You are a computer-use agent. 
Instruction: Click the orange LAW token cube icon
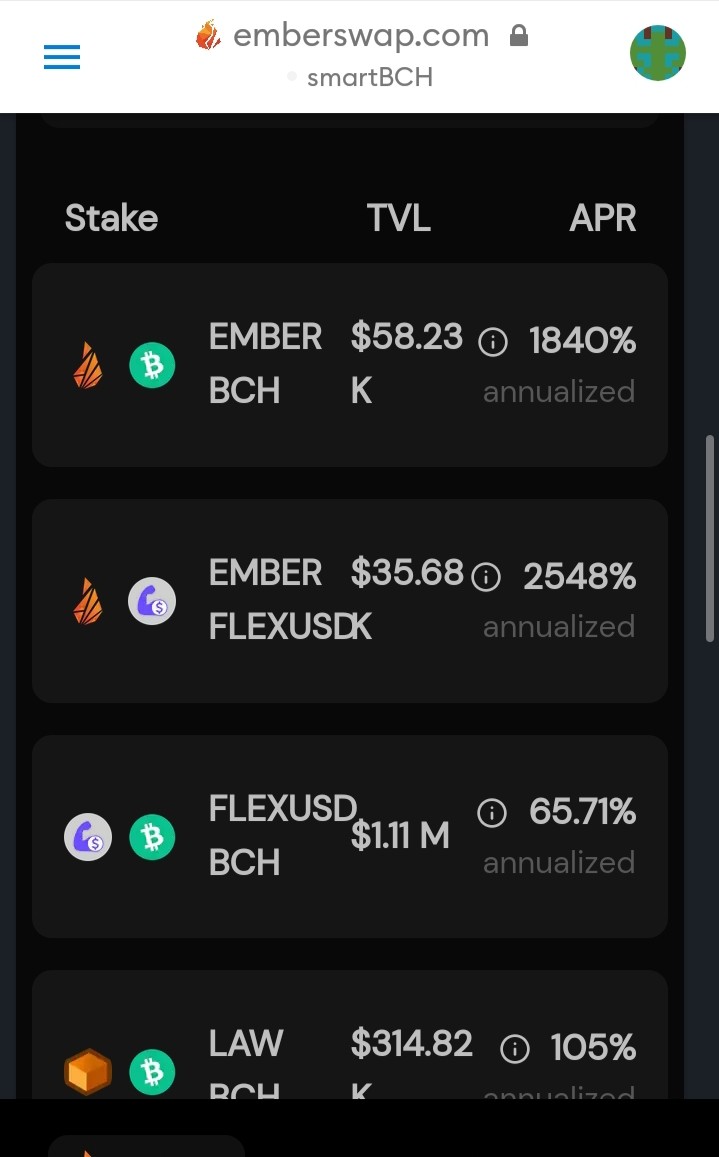(x=88, y=1071)
